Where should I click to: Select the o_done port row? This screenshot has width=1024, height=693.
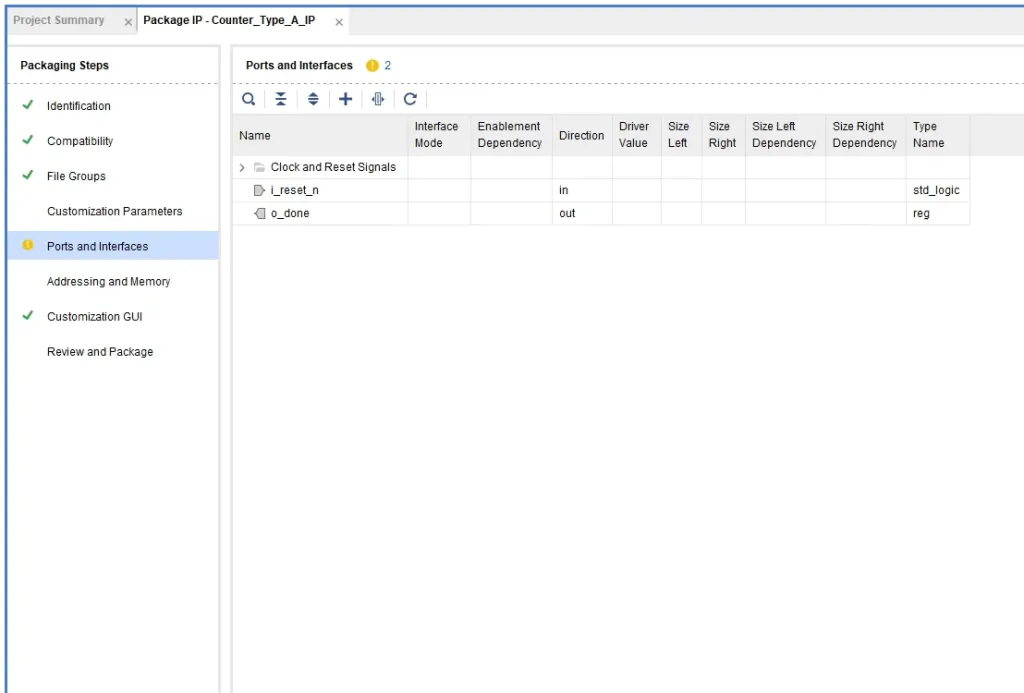tap(601, 213)
